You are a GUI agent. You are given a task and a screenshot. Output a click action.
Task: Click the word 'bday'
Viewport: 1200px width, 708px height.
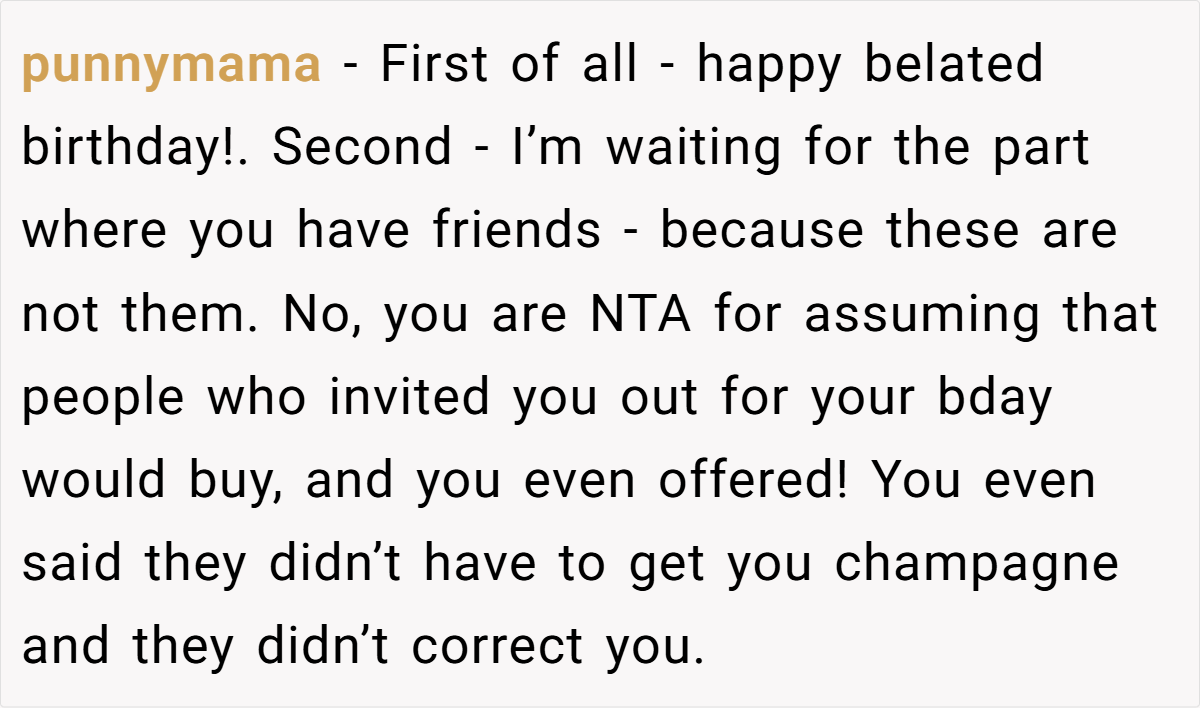[x=994, y=399]
